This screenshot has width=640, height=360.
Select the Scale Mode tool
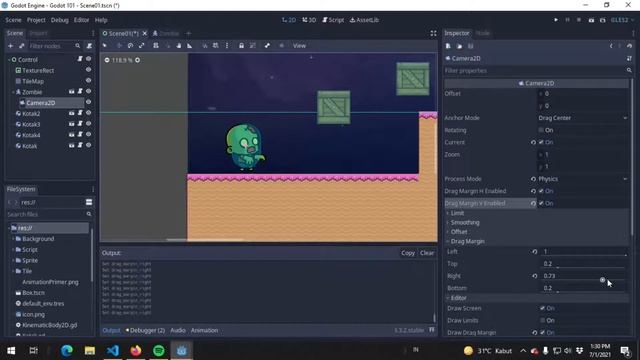click(x=142, y=46)
